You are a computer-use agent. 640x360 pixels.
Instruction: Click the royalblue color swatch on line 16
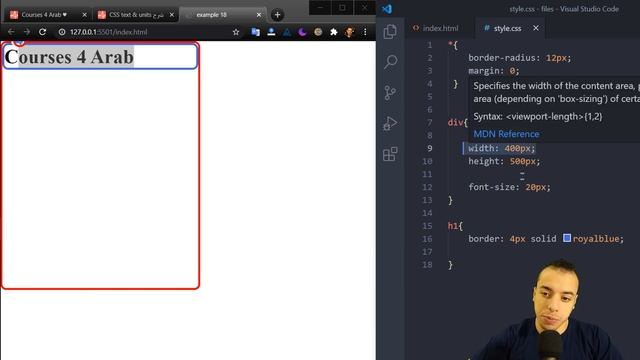(x=567, y=238)
